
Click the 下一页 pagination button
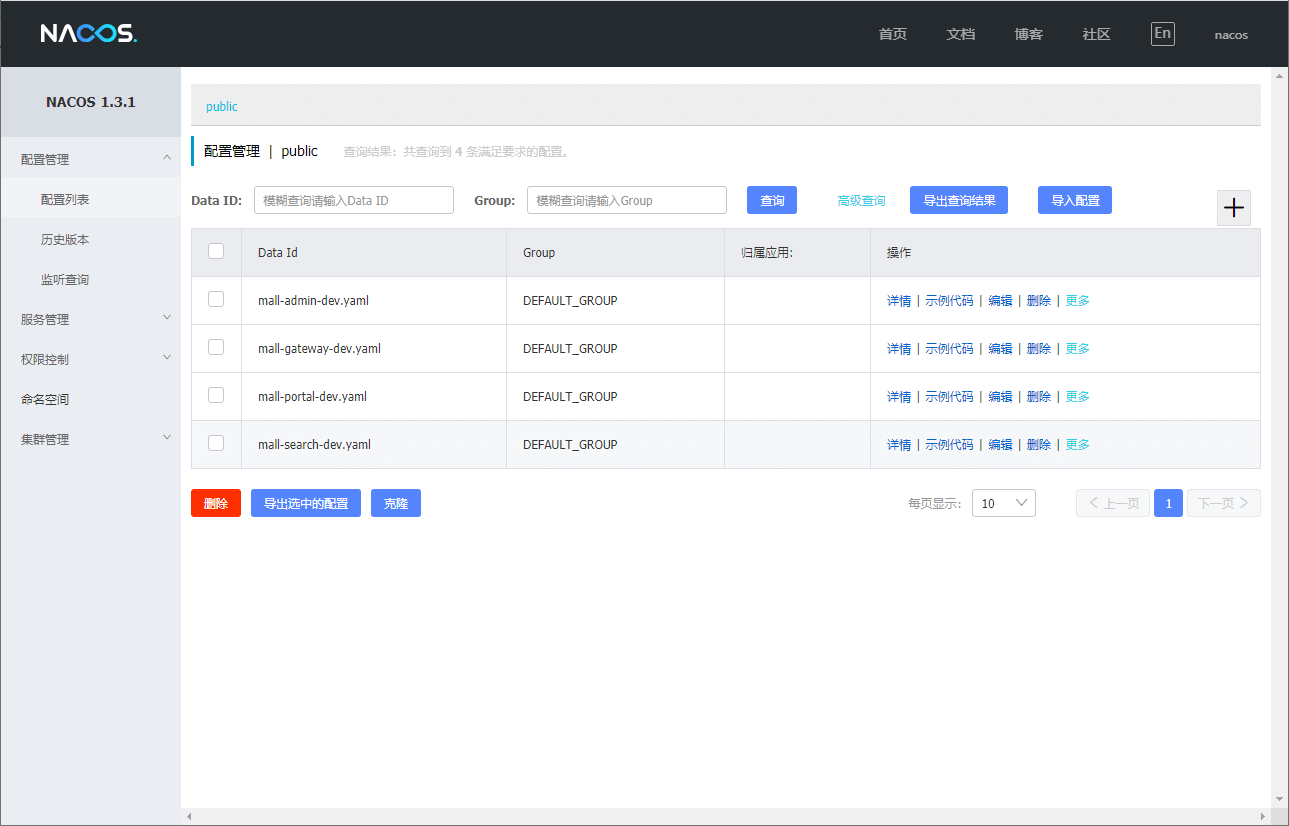pyautogui.click(x=1224, y=503)
